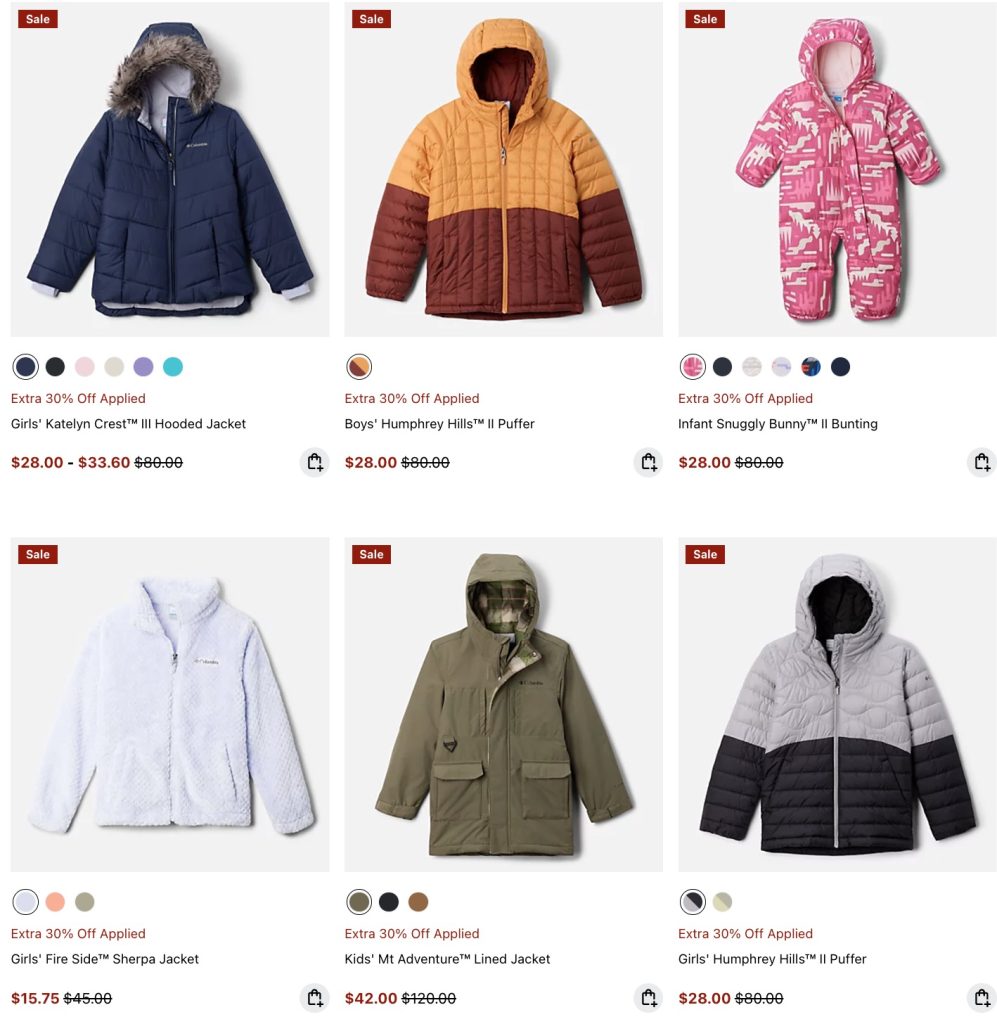The image size is (997, 1024).
Task: Choose brown swatch for Mt Adventure Lined Jacket
Action: tap(419, 902)
